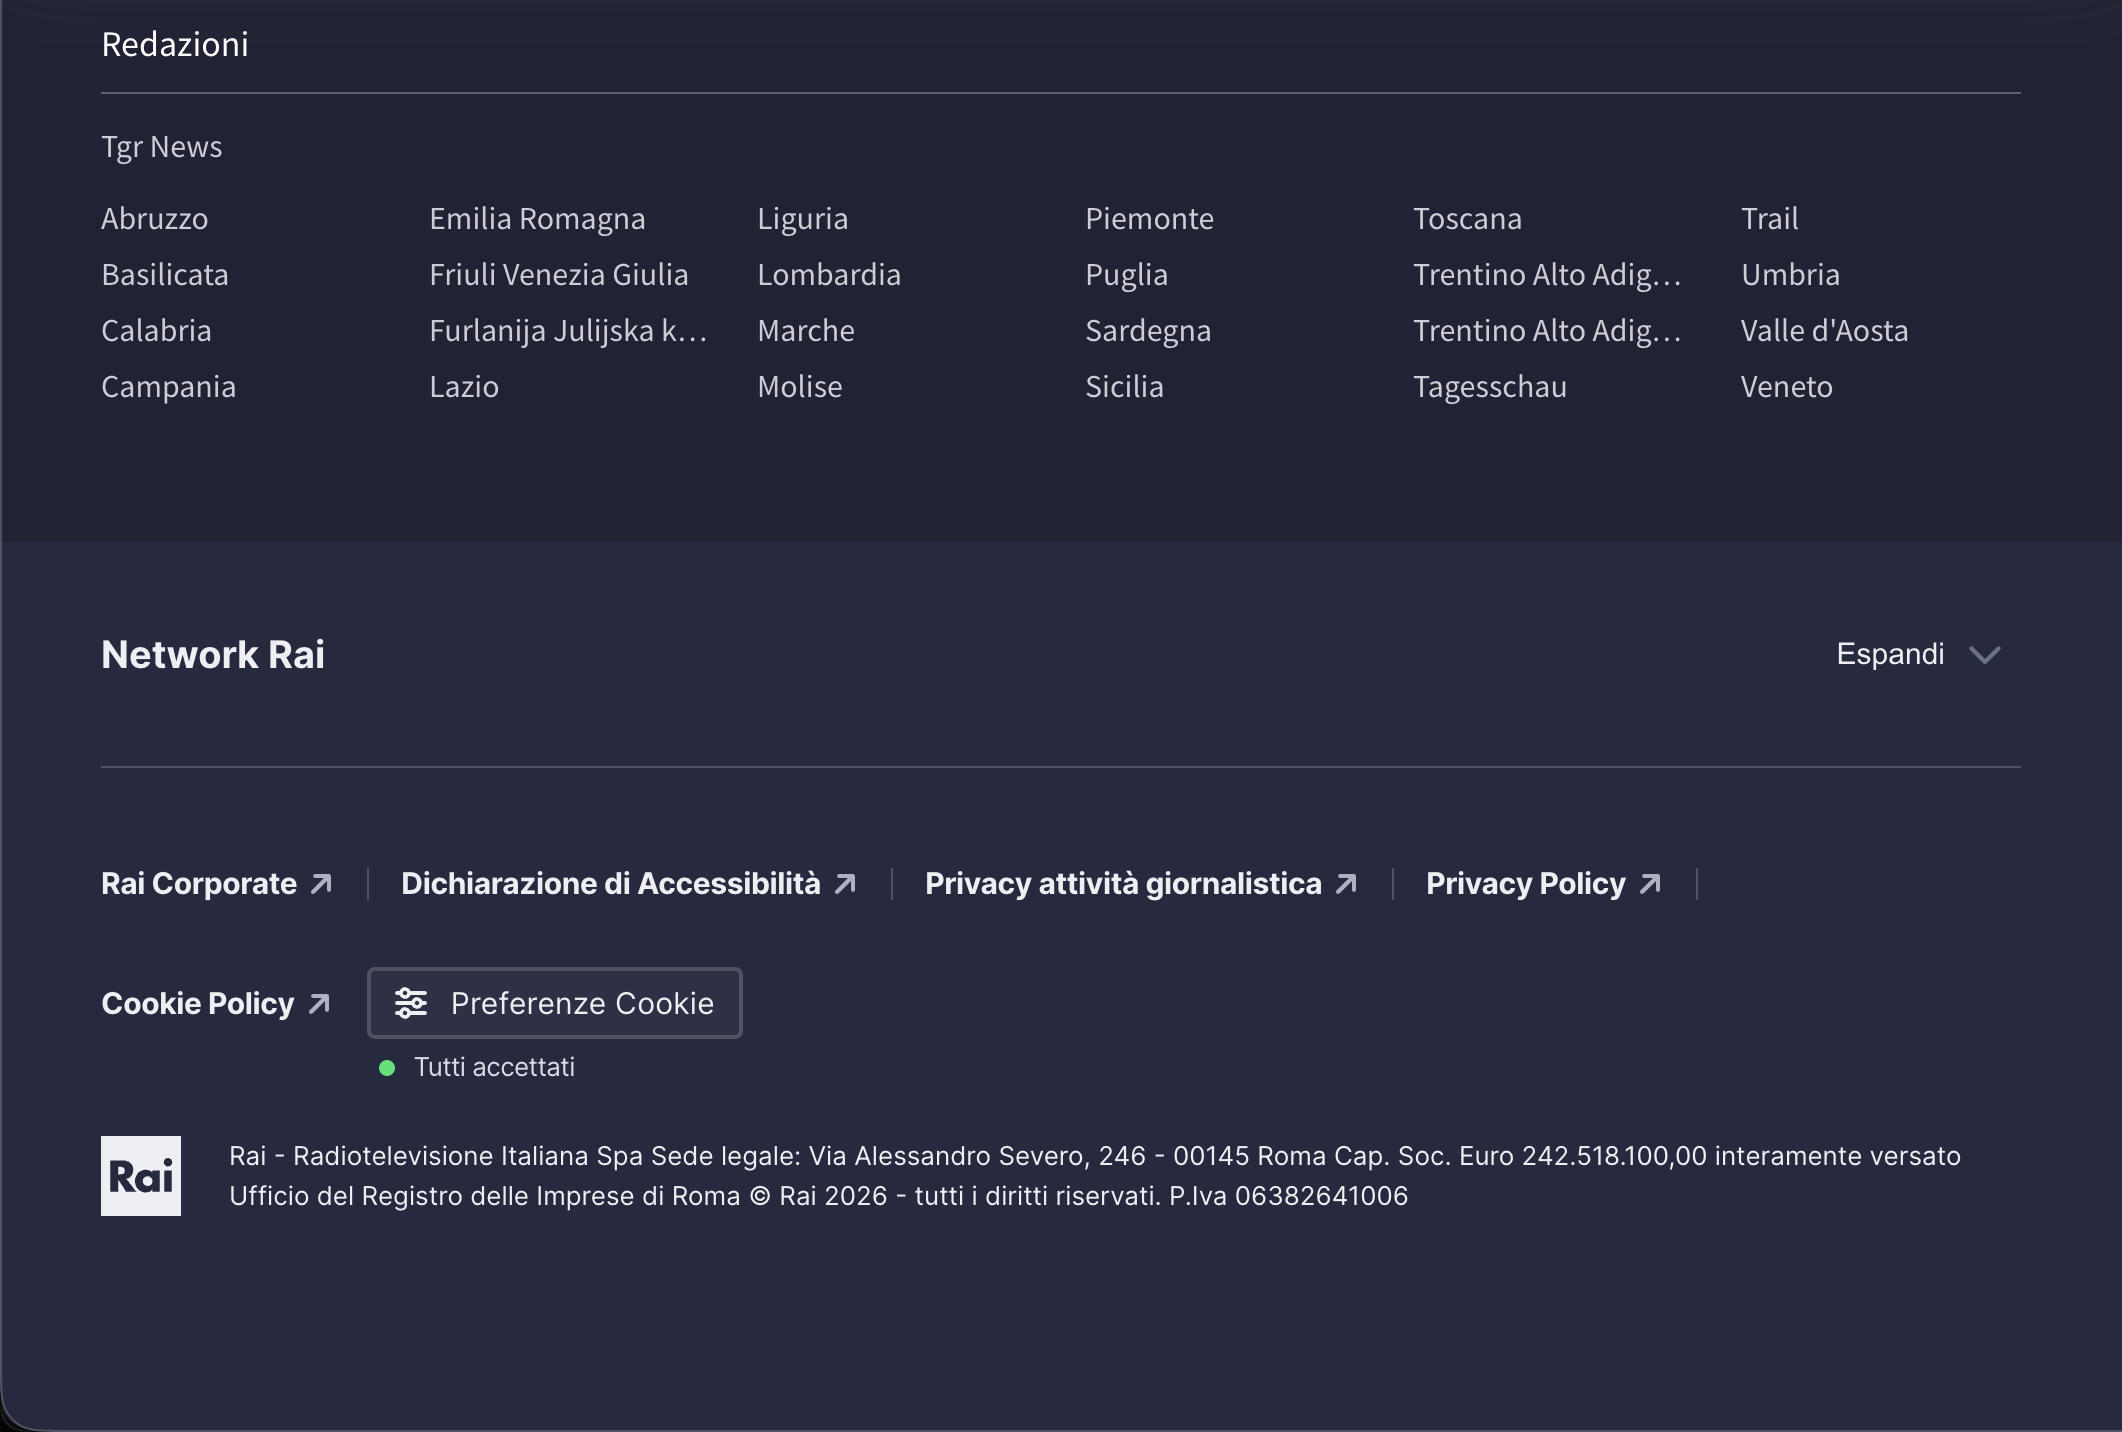The width and height of the screenshot is (2122, 1432).
Task: Go to Basilicata newsroom
Action: point(165,275)
